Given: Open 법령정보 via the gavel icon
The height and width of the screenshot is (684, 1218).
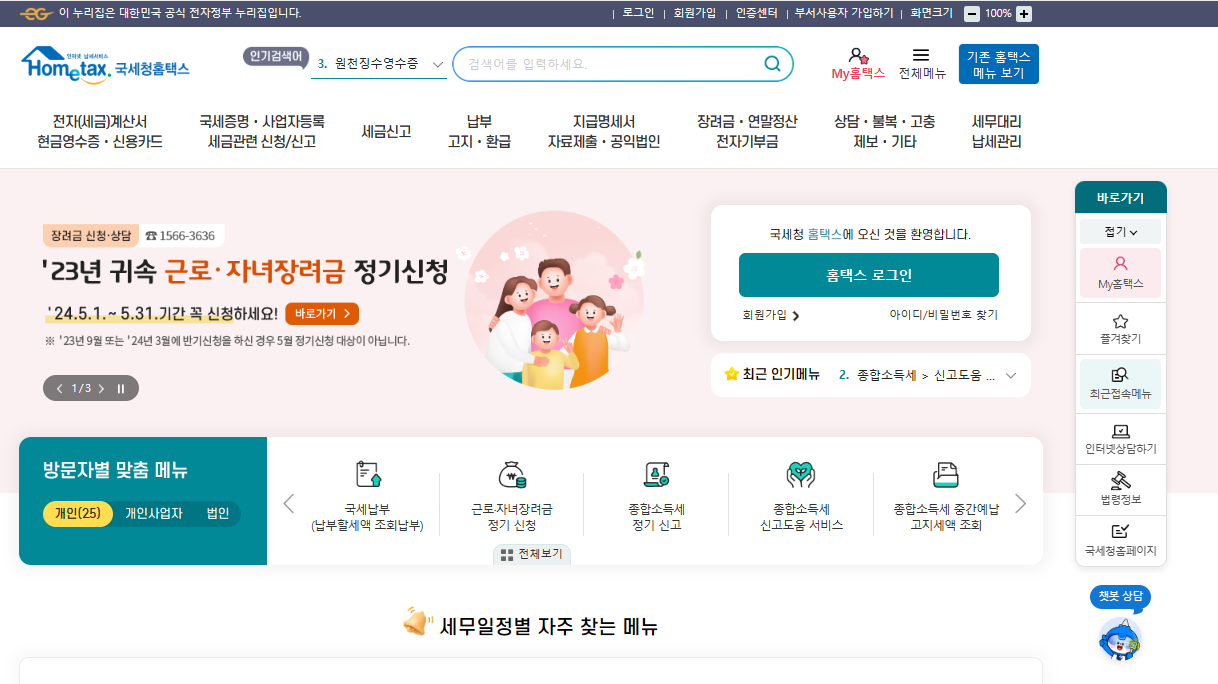Looking at the screenshot, I should coord(1120,489).
